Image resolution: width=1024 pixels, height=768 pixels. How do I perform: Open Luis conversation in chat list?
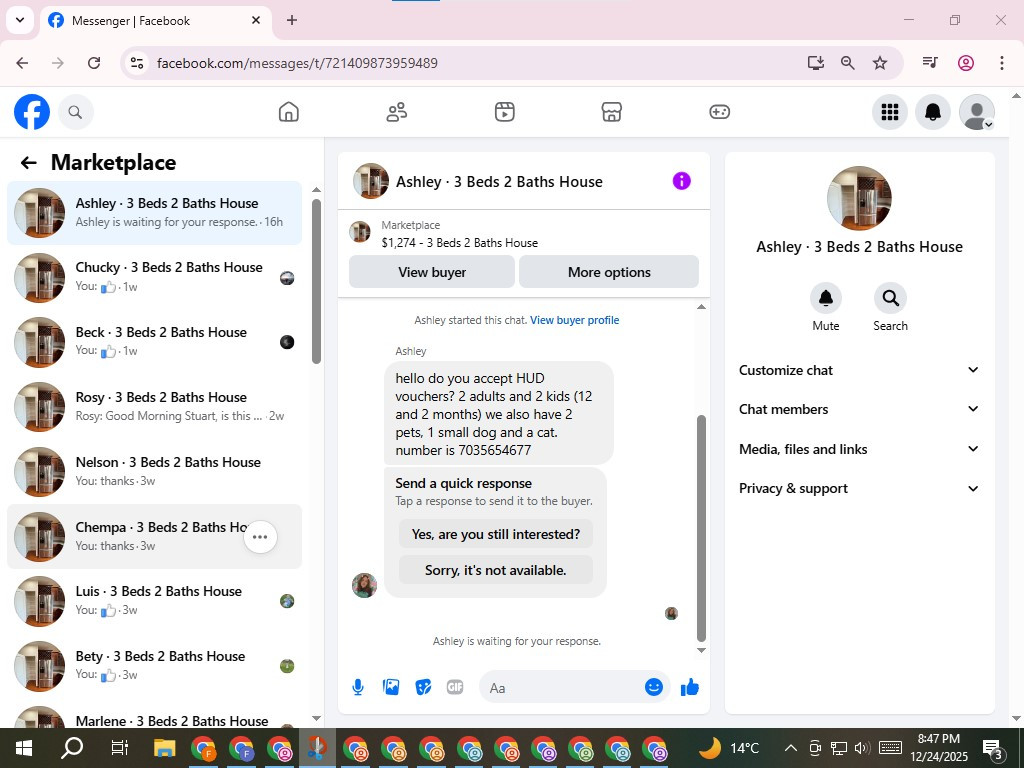155,601
